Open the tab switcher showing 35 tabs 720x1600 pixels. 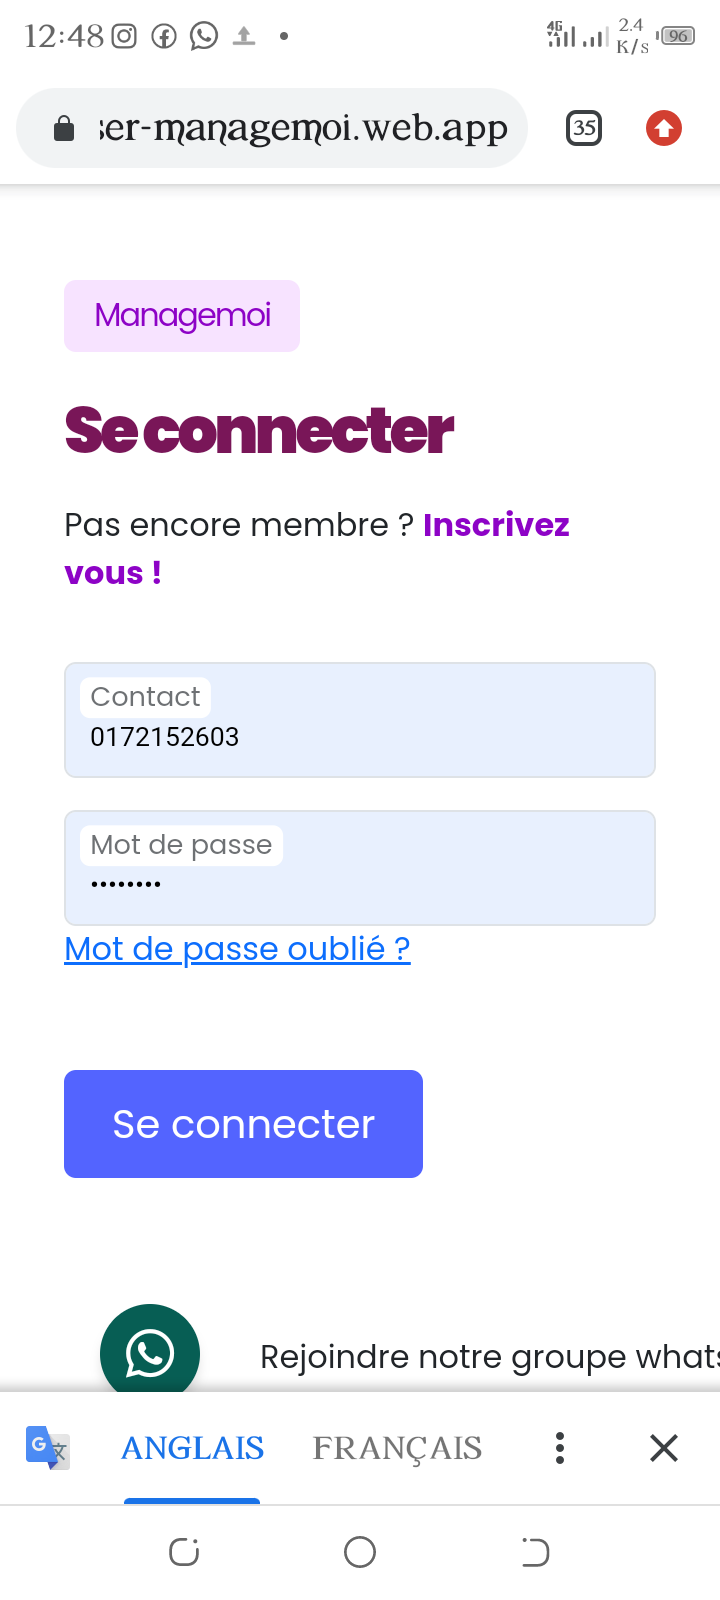tap(584, 128)
